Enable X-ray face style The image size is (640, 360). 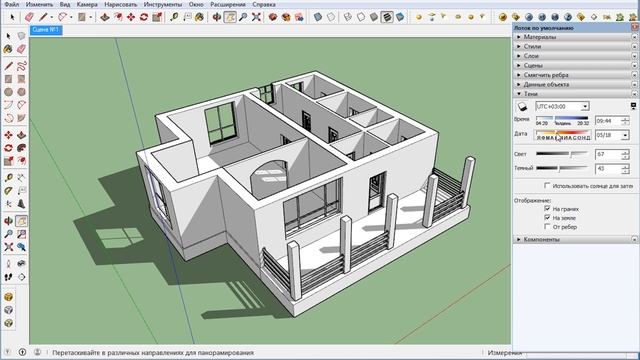pyautogui.click(x=318, y=17)
